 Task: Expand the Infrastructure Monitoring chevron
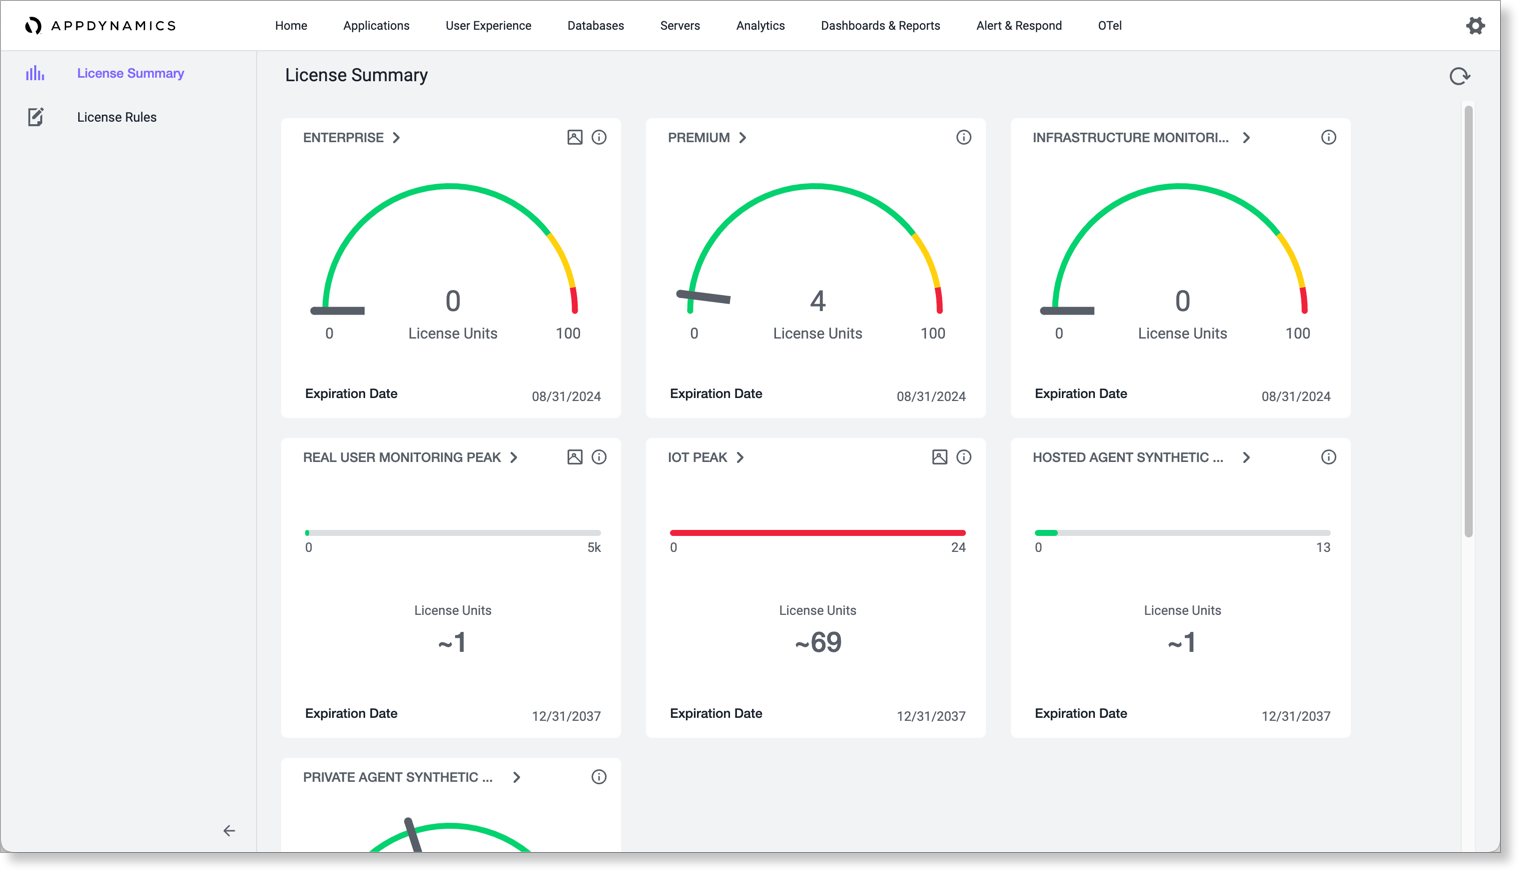pos(1247,138)
